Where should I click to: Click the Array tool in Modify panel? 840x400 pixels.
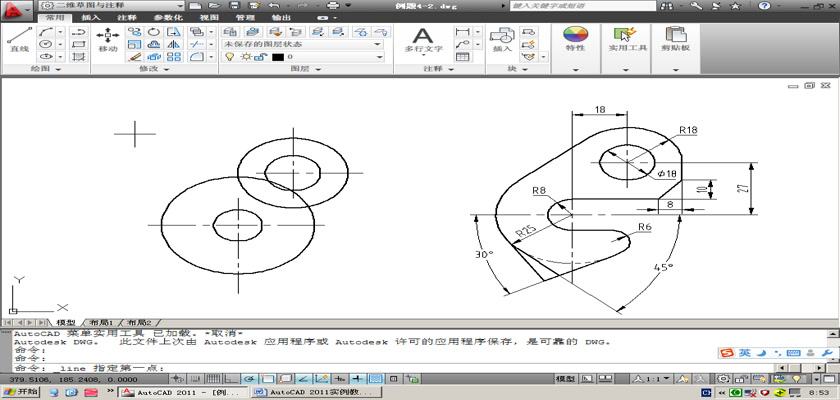174,56
